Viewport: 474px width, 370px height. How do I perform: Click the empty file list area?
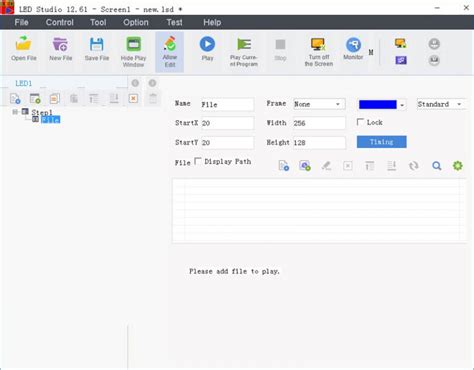pyautogui.click(x=319, y=210)
